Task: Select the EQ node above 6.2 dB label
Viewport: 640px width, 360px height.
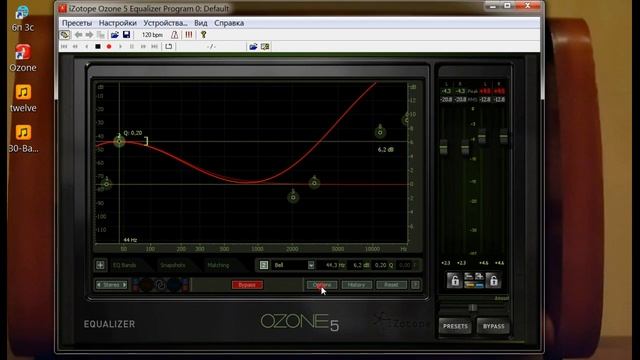Action: 380,132
